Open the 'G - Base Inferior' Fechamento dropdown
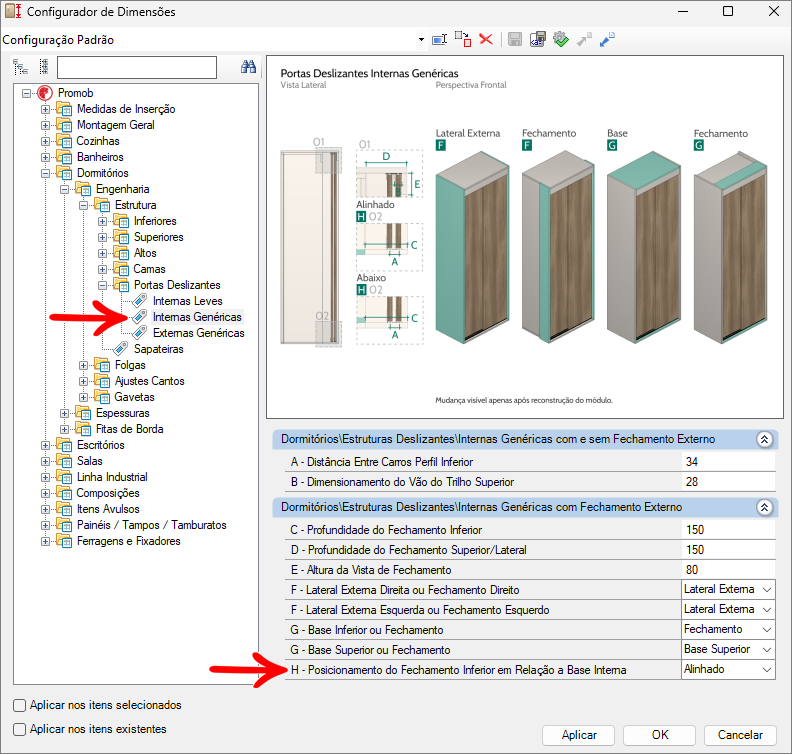 (x=766, y=630)
